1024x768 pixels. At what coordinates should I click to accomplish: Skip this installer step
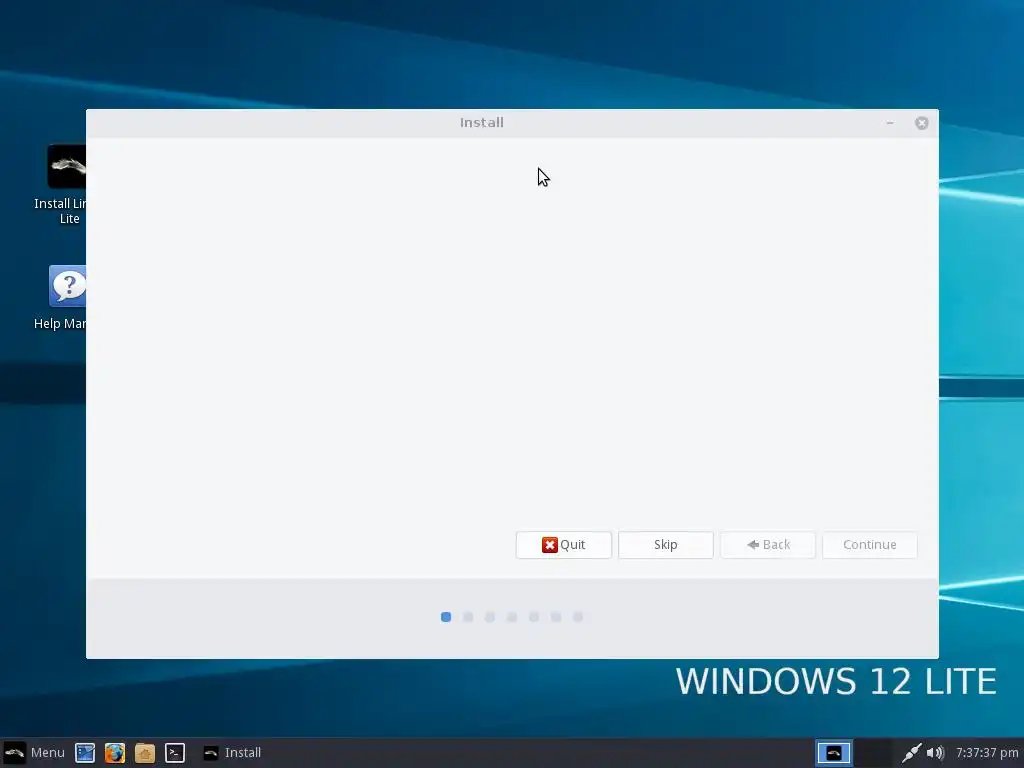[665, 545]
